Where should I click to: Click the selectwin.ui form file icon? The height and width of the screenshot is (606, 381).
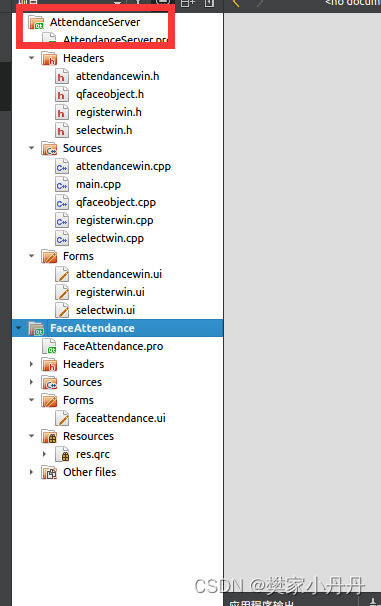tap(61, 310)
